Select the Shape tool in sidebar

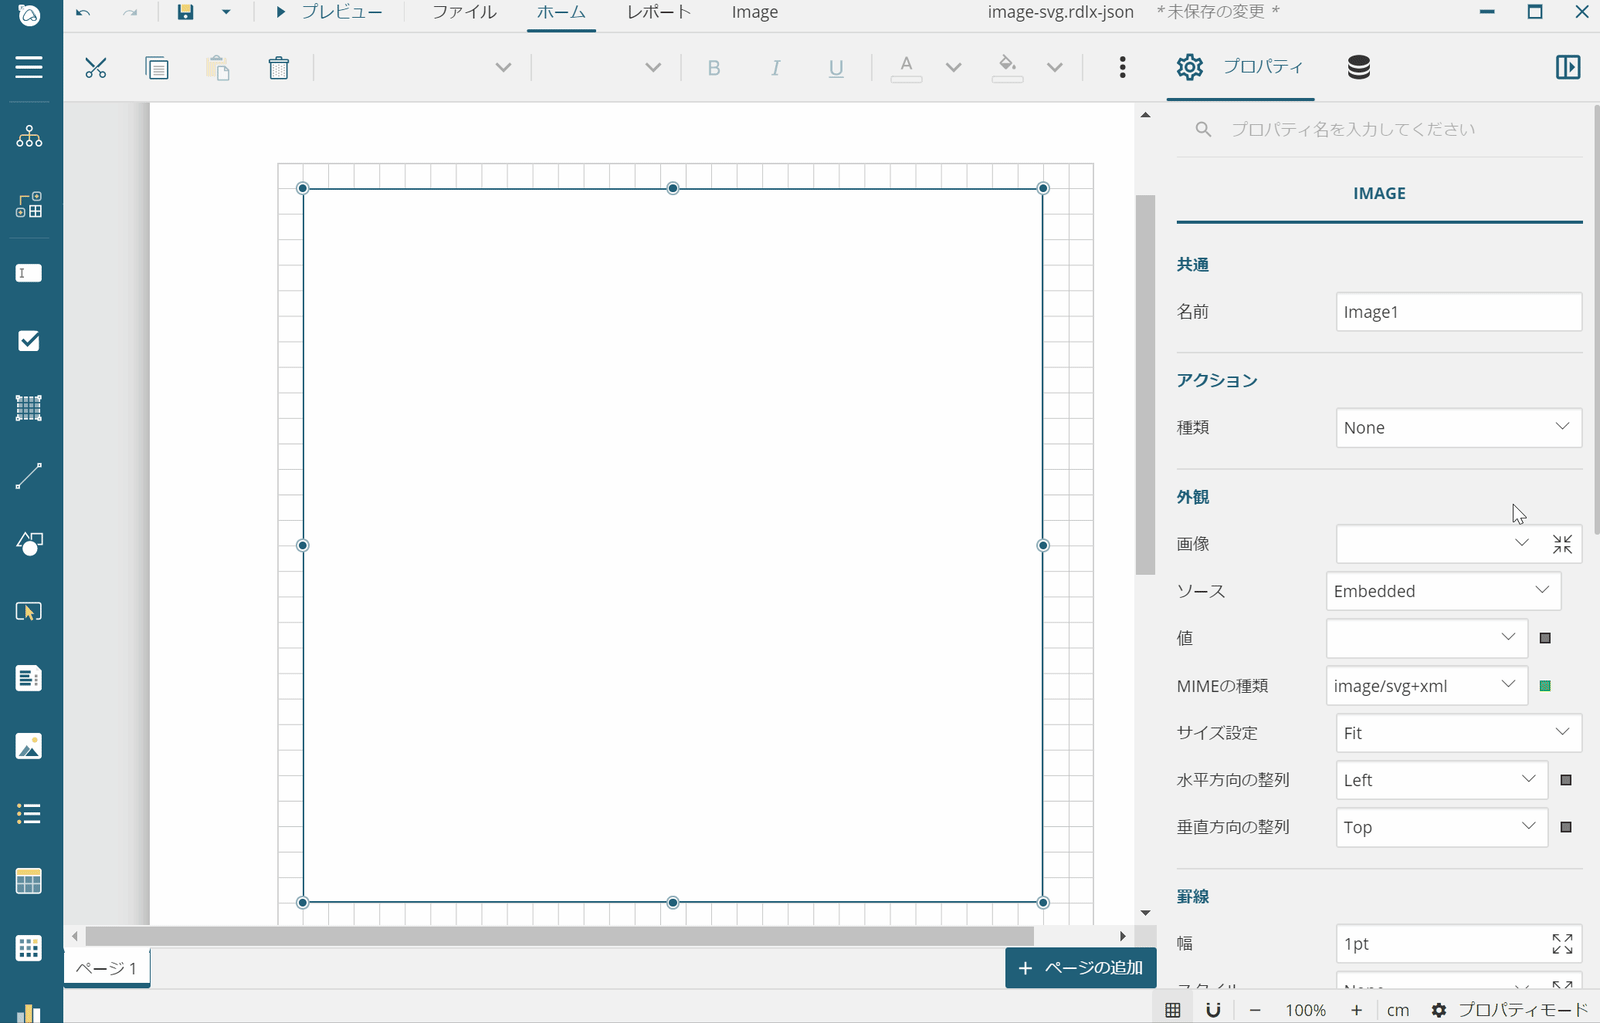click(29, 543)
